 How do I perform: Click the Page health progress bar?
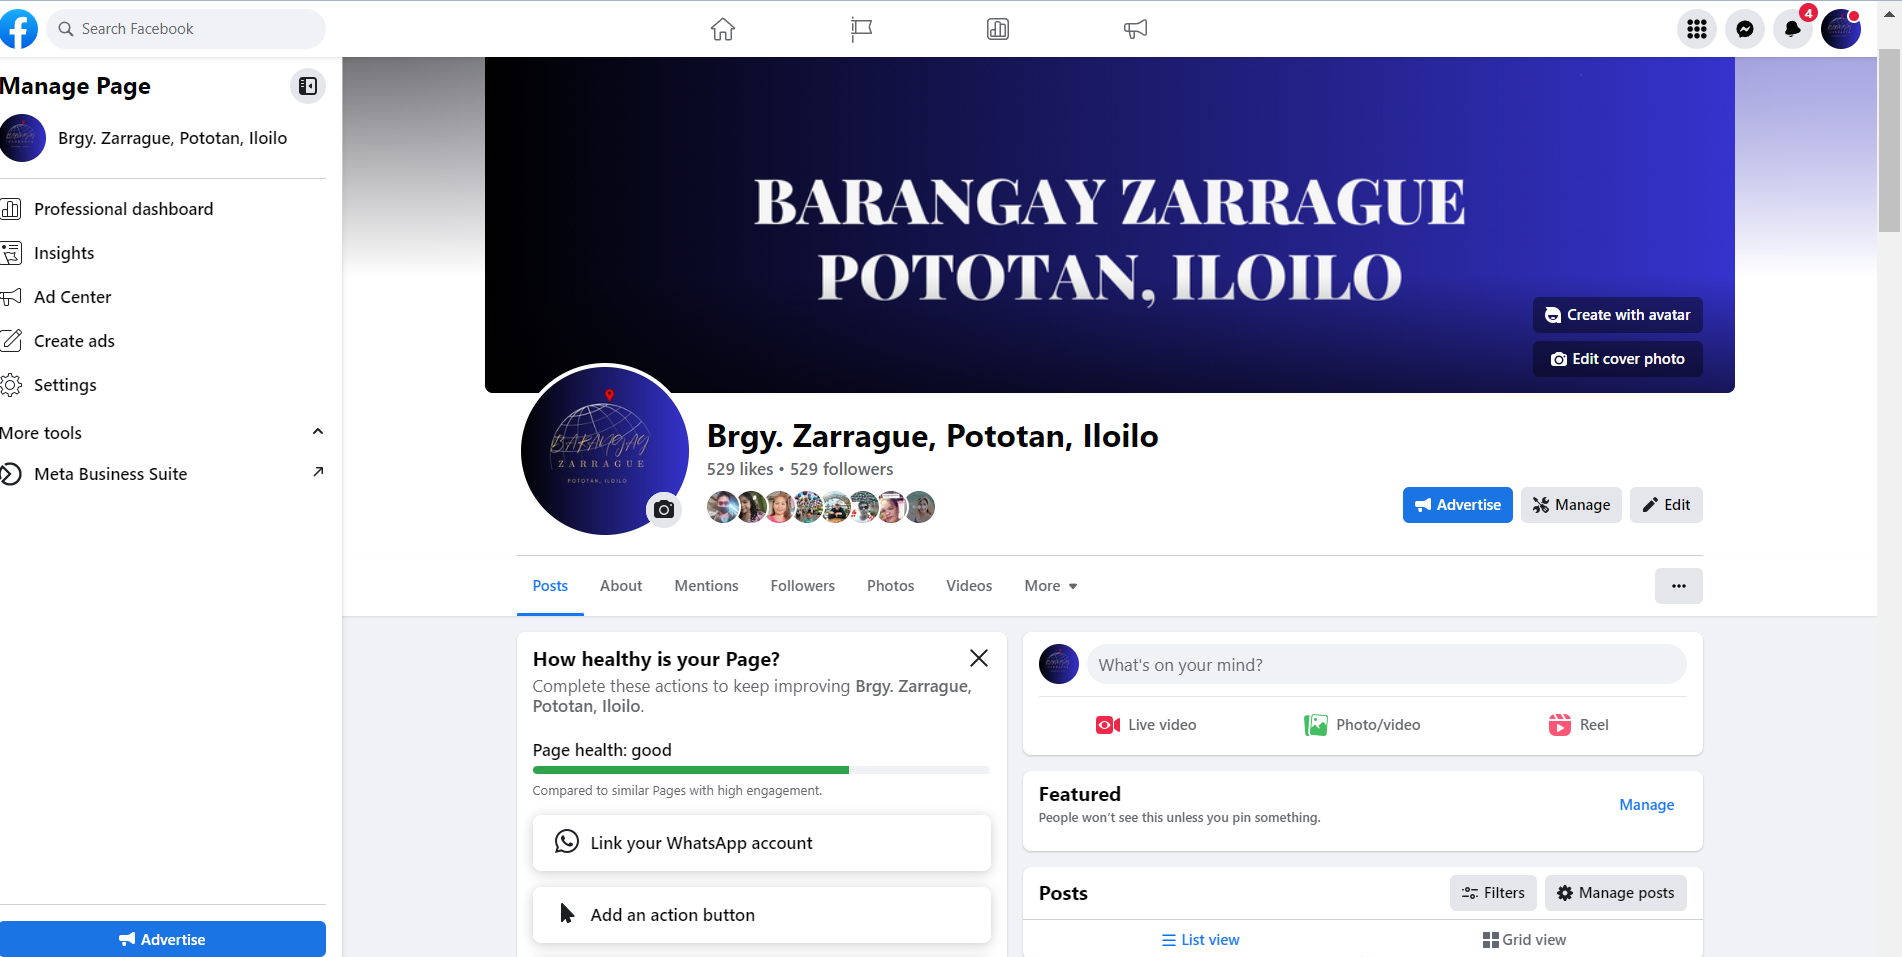coord(761,770)
